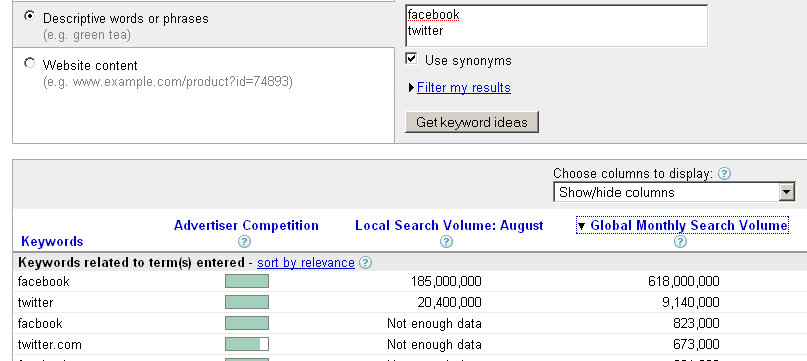Open Filter my results link
Screen dimensions: 807x361
pos(464,88)
